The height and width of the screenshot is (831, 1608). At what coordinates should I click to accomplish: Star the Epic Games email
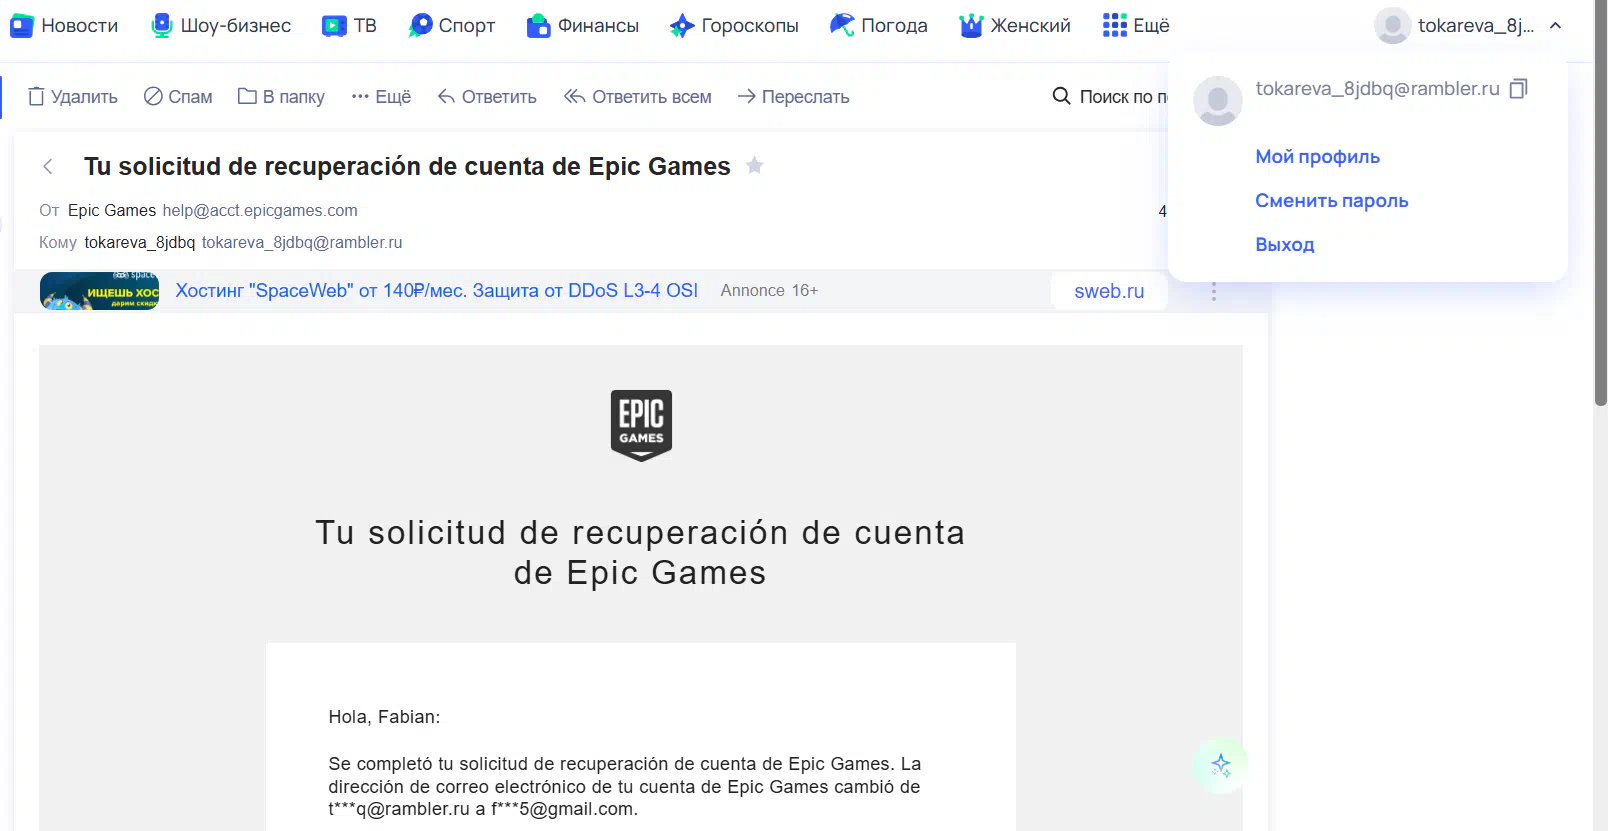755,166
